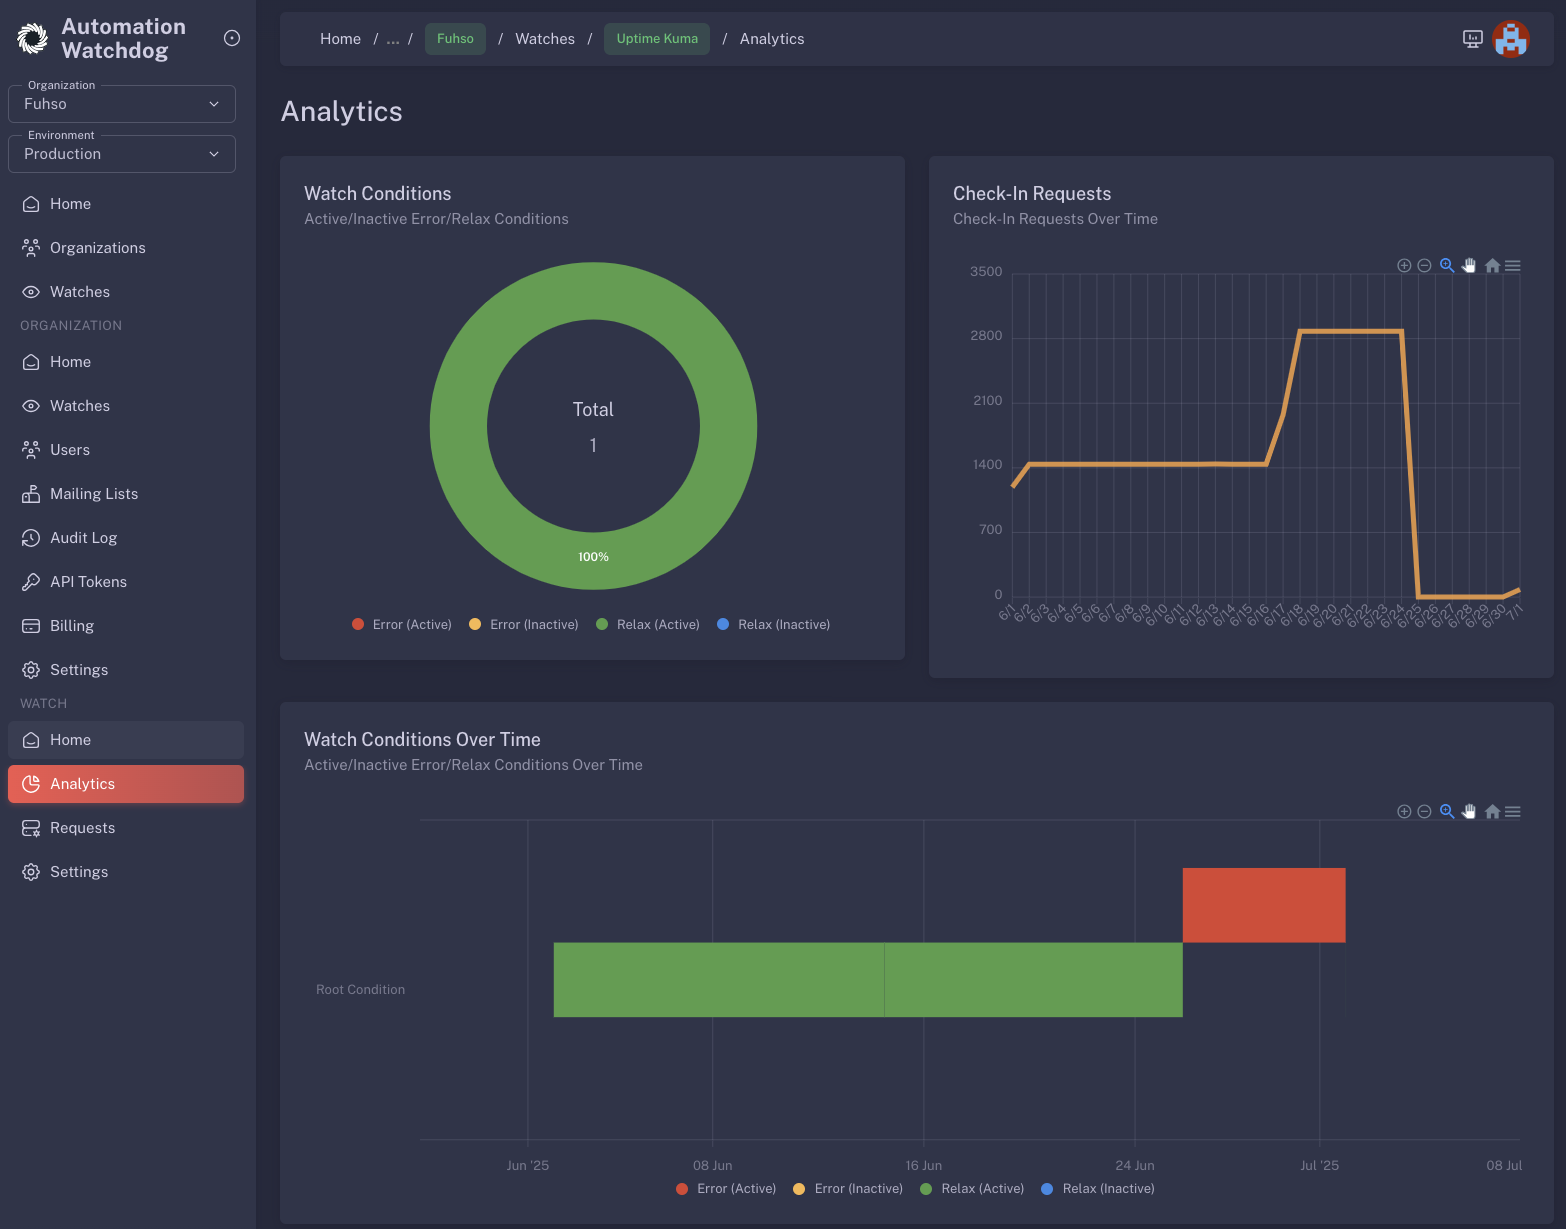Screen dimensions: 1566x1229
Task: Select panning hand tool on Check-In Requests chart
Action: 1469,266
